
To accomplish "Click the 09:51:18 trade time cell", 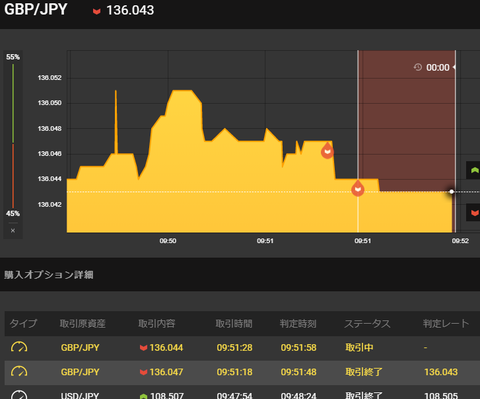I will (234, 372).
